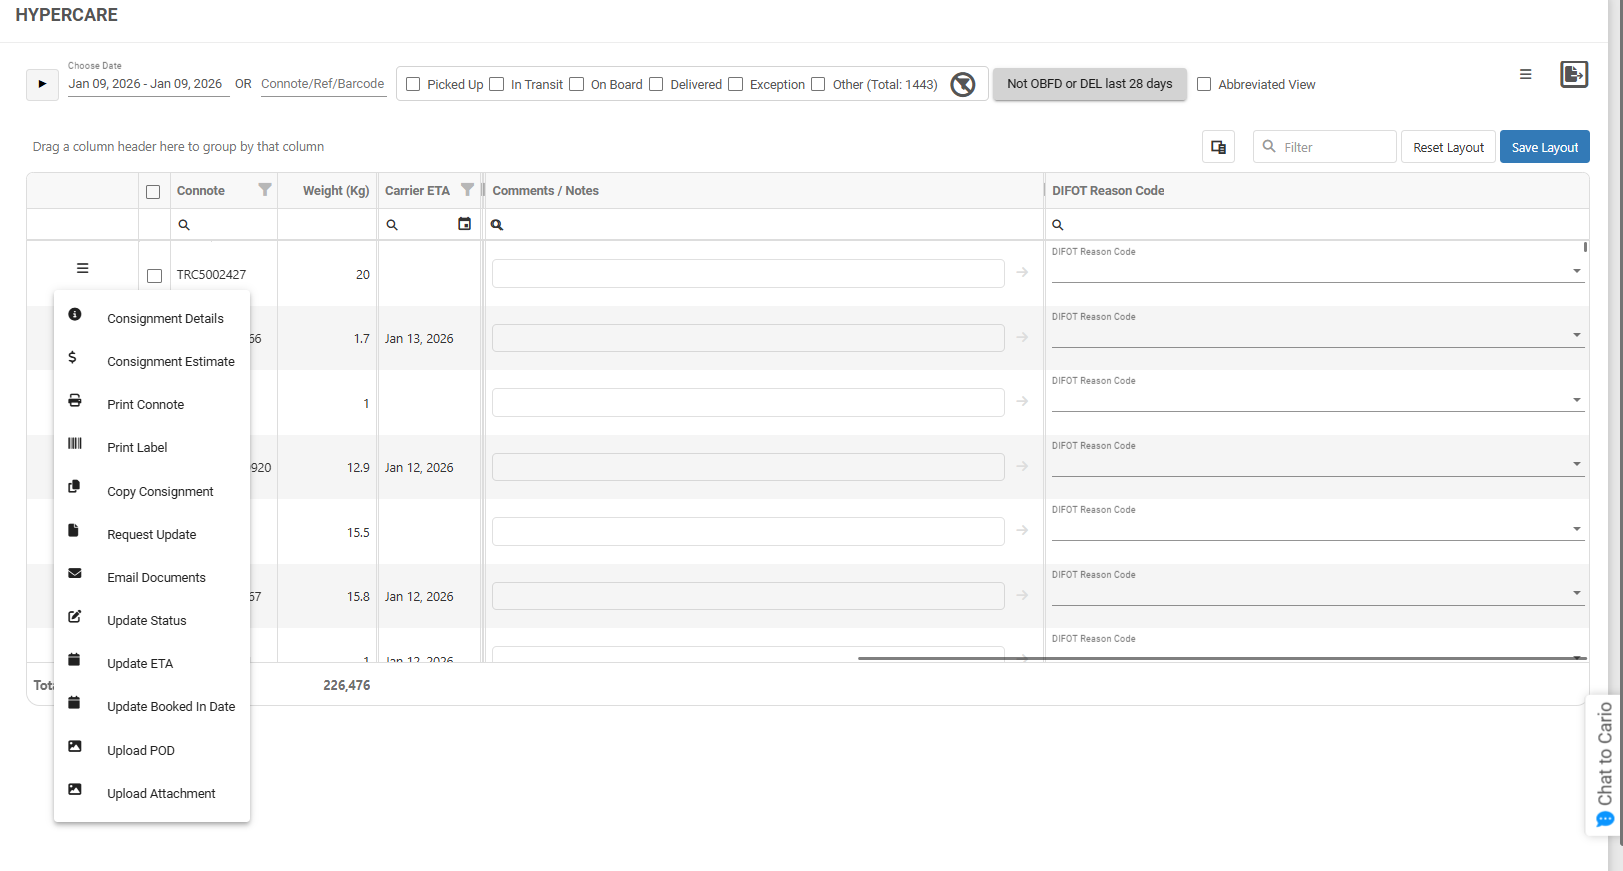Image resolution: width=1623 pixels, height=871 pixels.
Task: Select Print Connote from context menu
Action: point(146,405)
